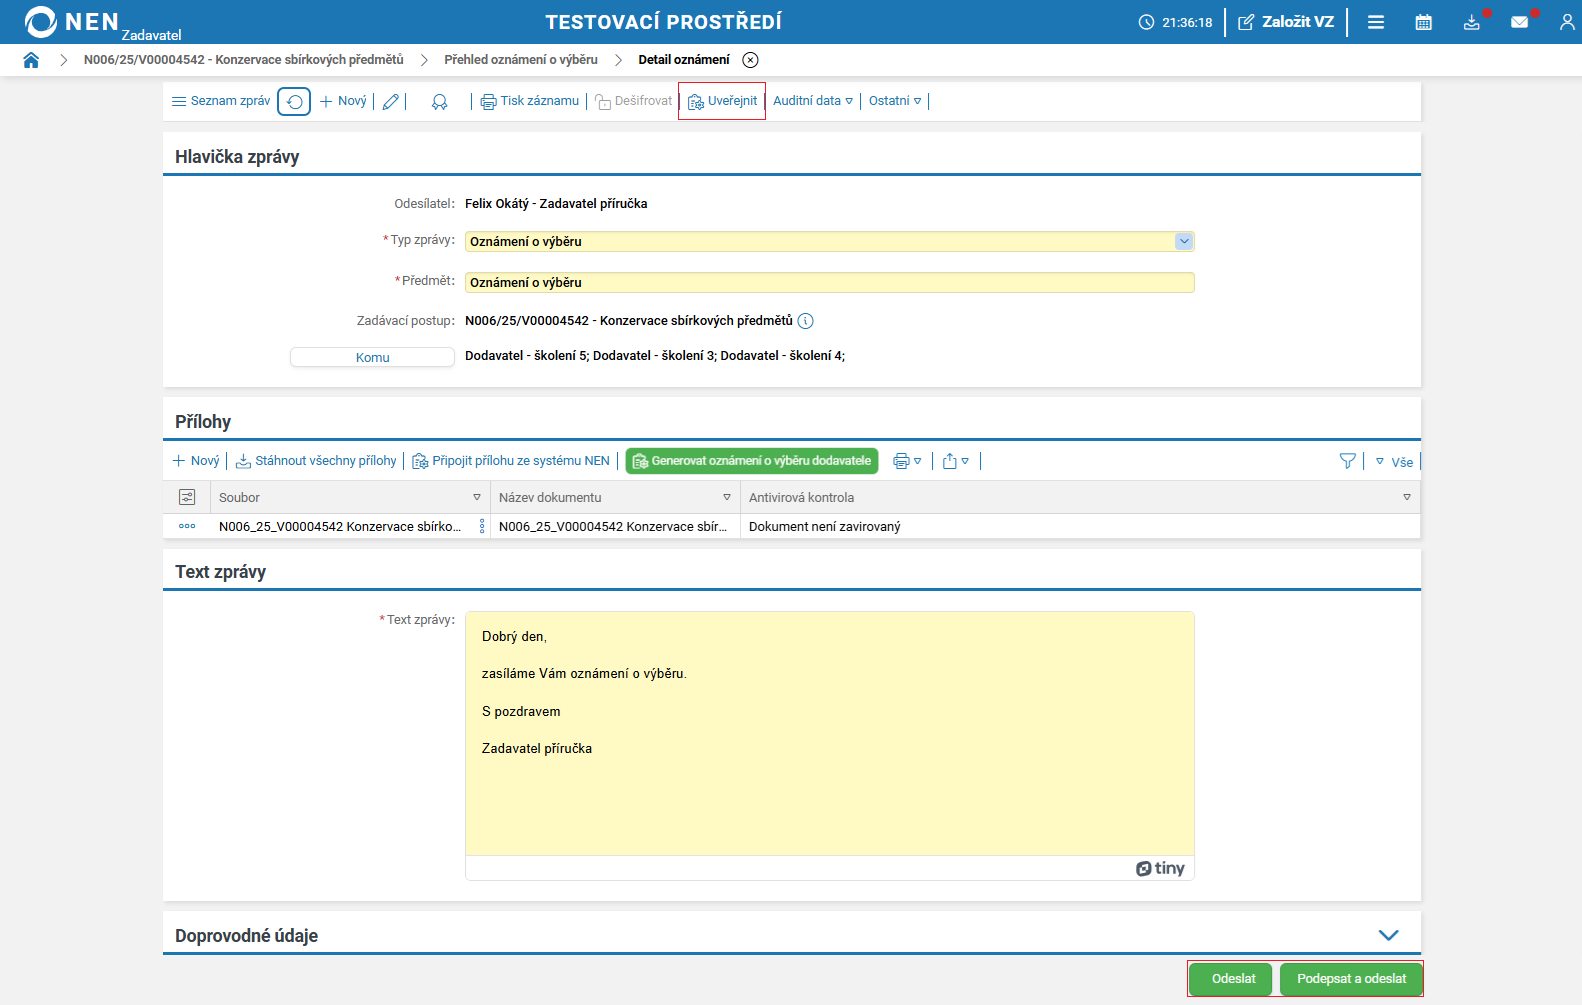Open the Seznam zpráv list
Viewport: 1582px width, 1005px height.
click(221, 101)
